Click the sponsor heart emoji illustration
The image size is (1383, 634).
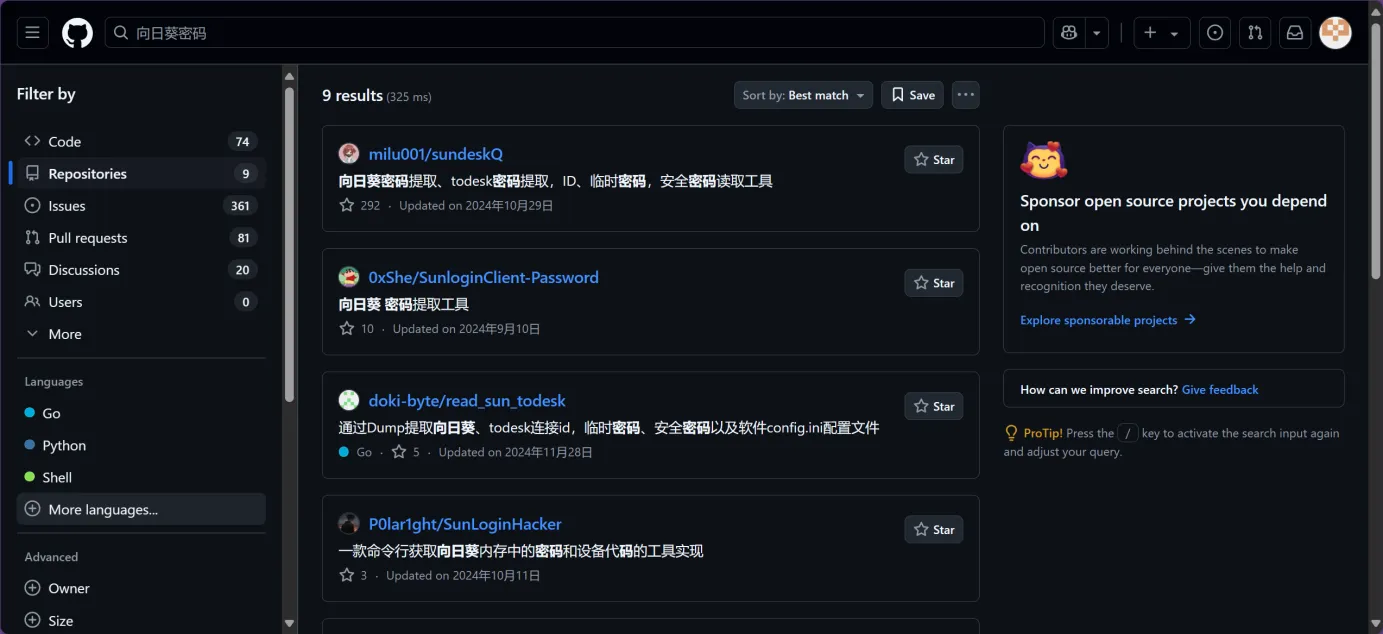1044,161
